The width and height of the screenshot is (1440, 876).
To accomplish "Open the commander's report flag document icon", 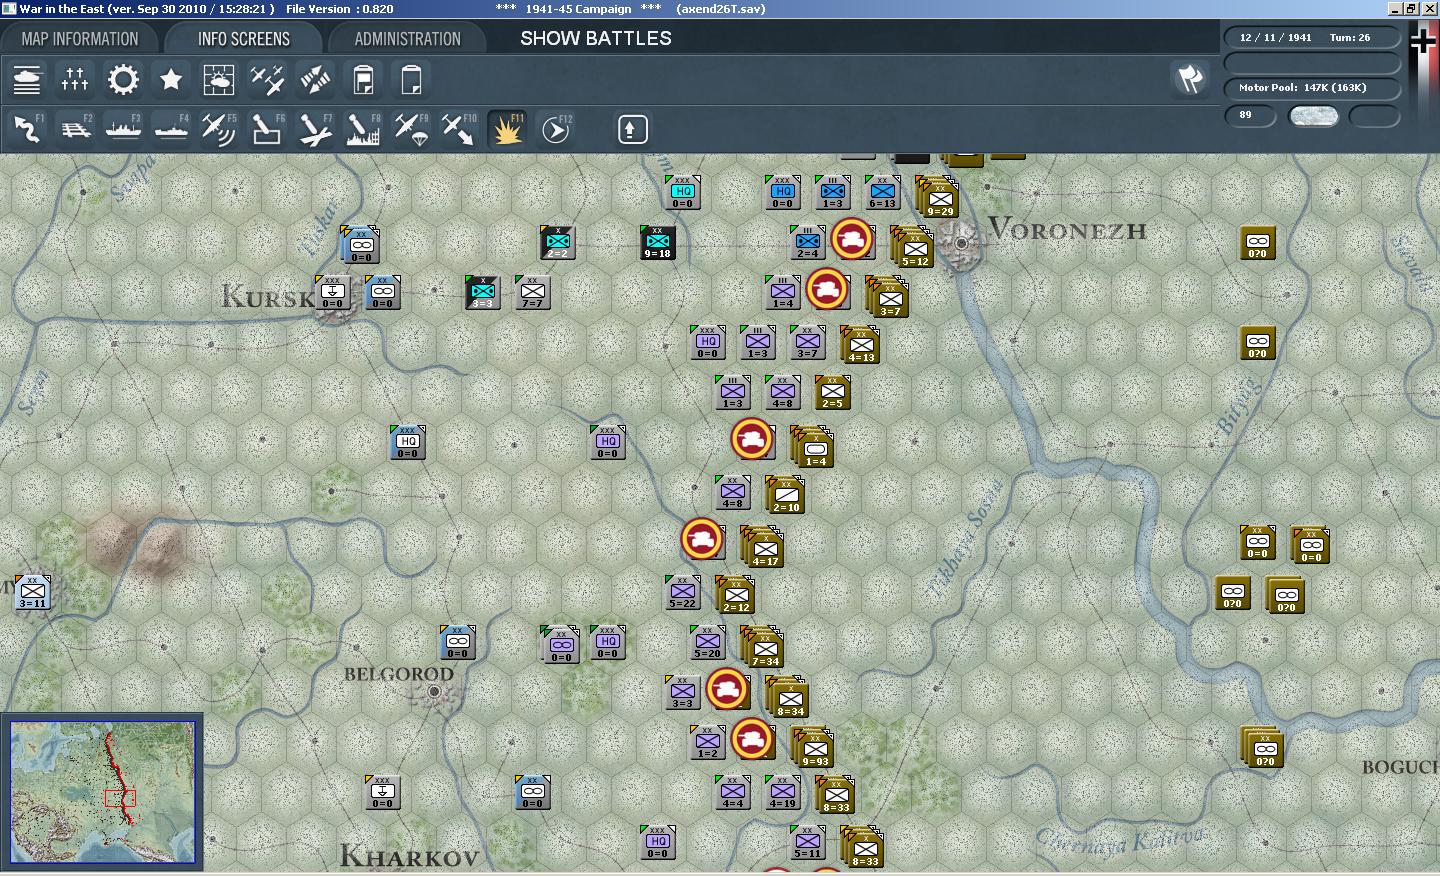I will pyautogui.click(x=363, y=79).
